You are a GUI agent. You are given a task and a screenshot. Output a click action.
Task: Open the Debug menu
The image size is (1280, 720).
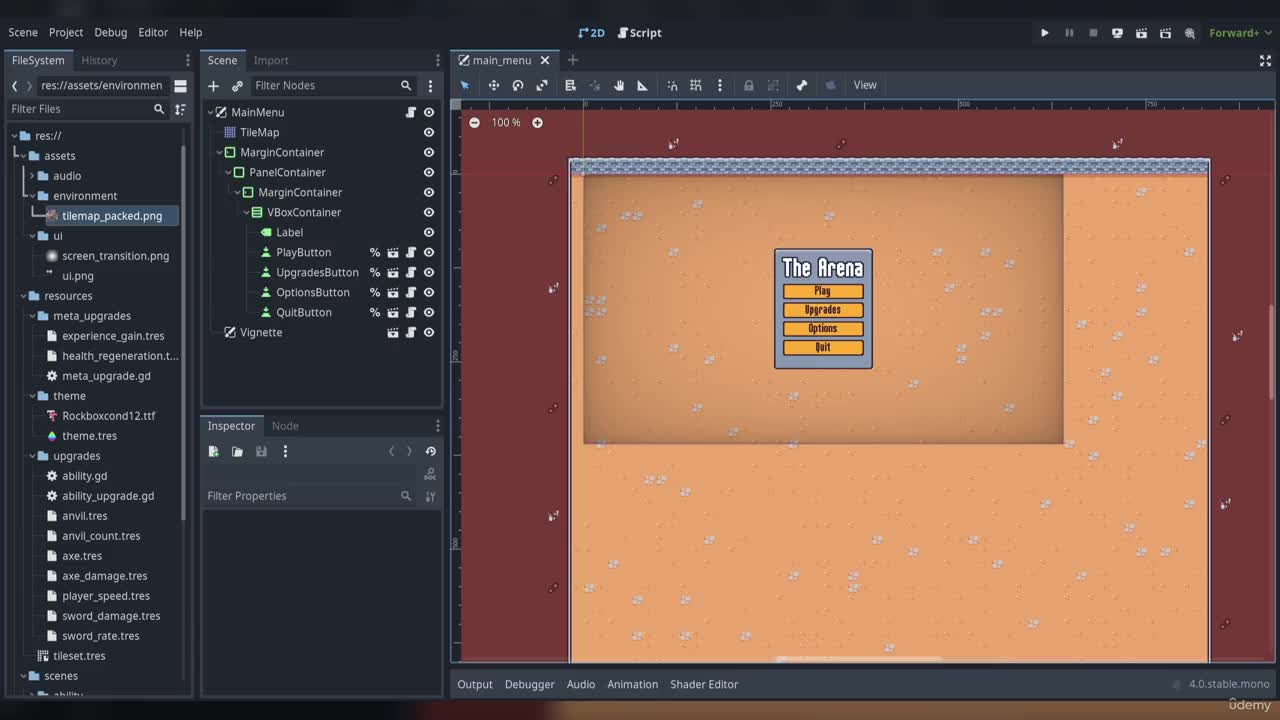(x=111, y=32)
